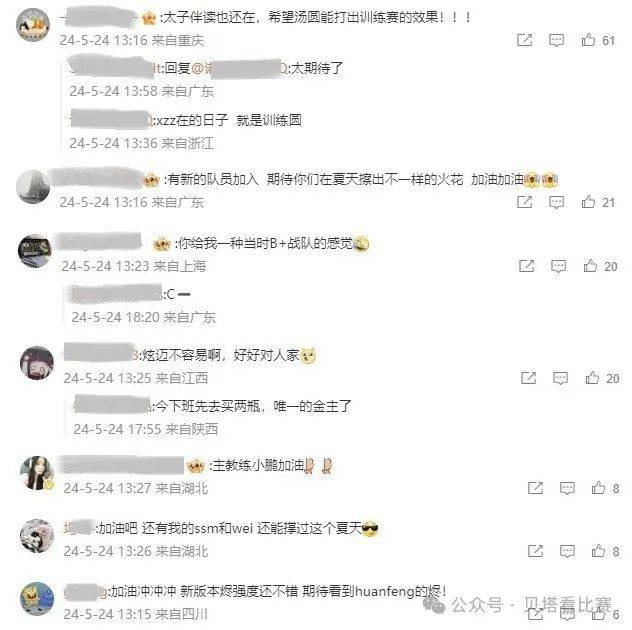Reply to the ssm和wei comment
This screenshot has height=630, width=632.
[567, 551]
